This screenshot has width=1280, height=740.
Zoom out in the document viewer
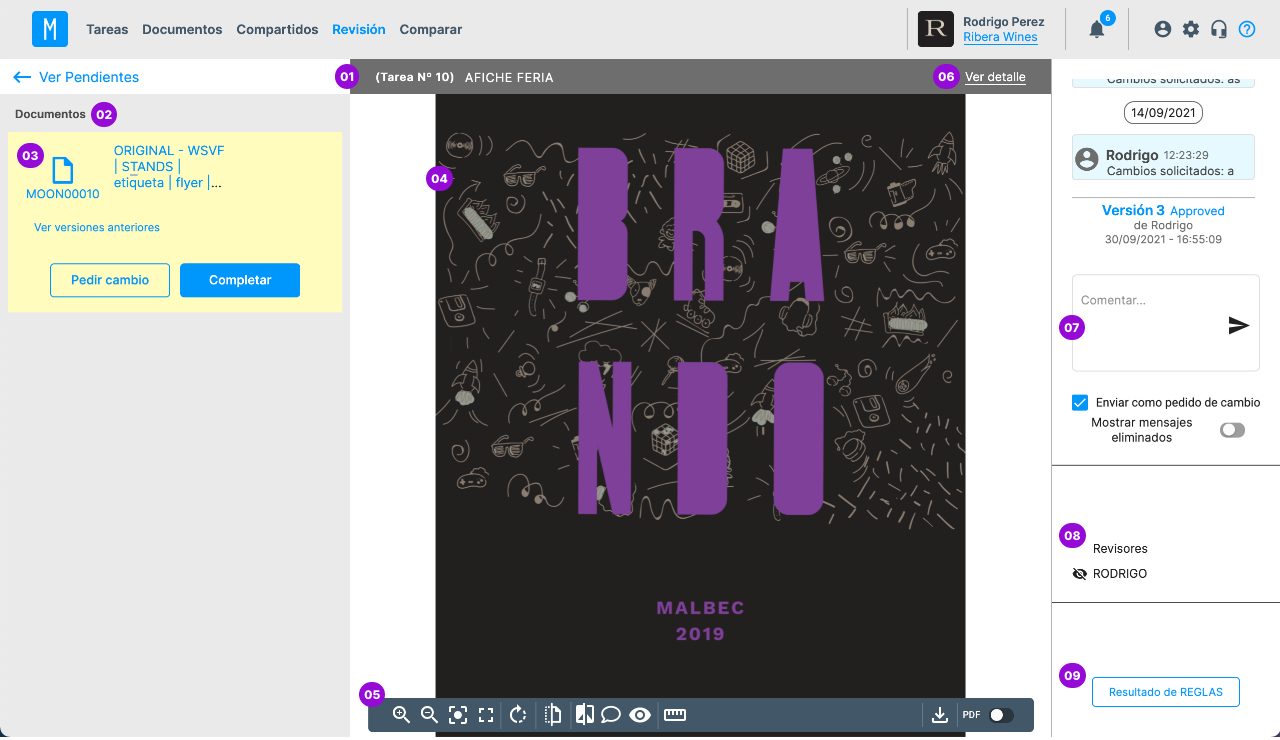click(429, 715)
